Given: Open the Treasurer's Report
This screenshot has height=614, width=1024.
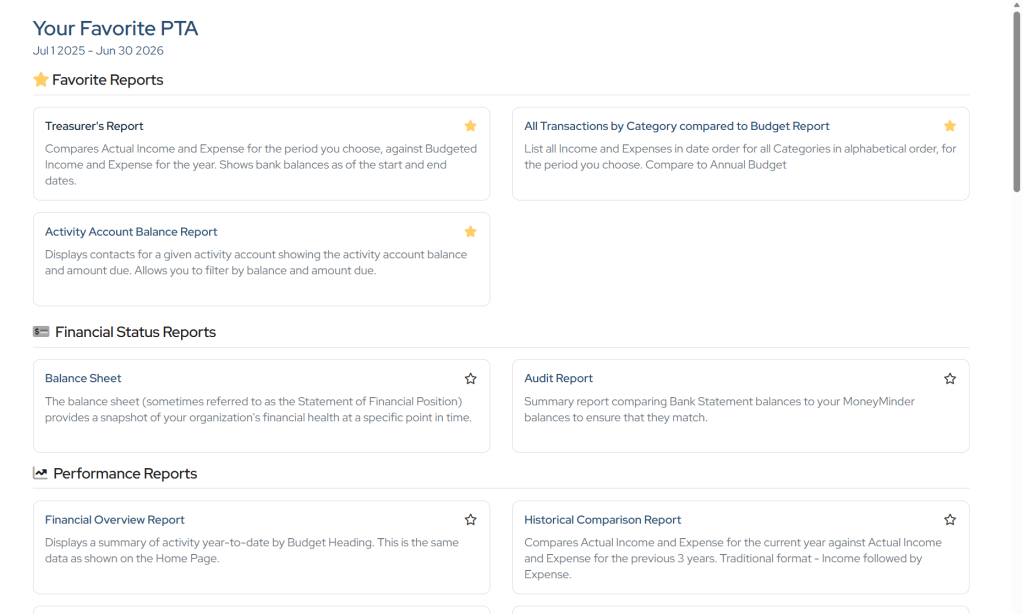Looking at the screenshot, I should [x=94, y=126].
